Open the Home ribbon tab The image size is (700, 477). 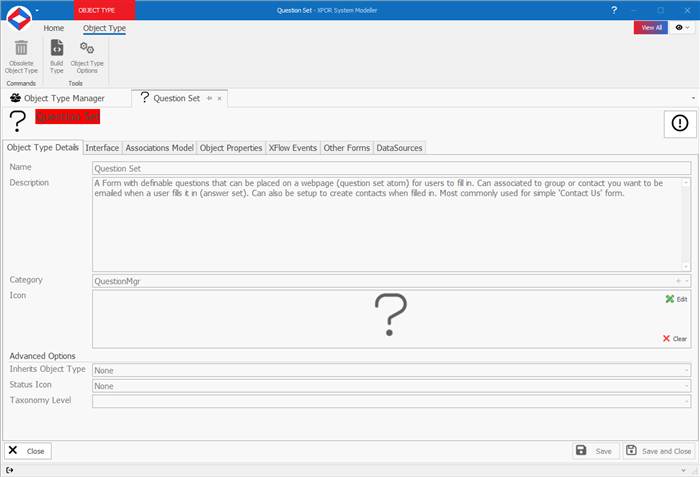tap(54, 28)
